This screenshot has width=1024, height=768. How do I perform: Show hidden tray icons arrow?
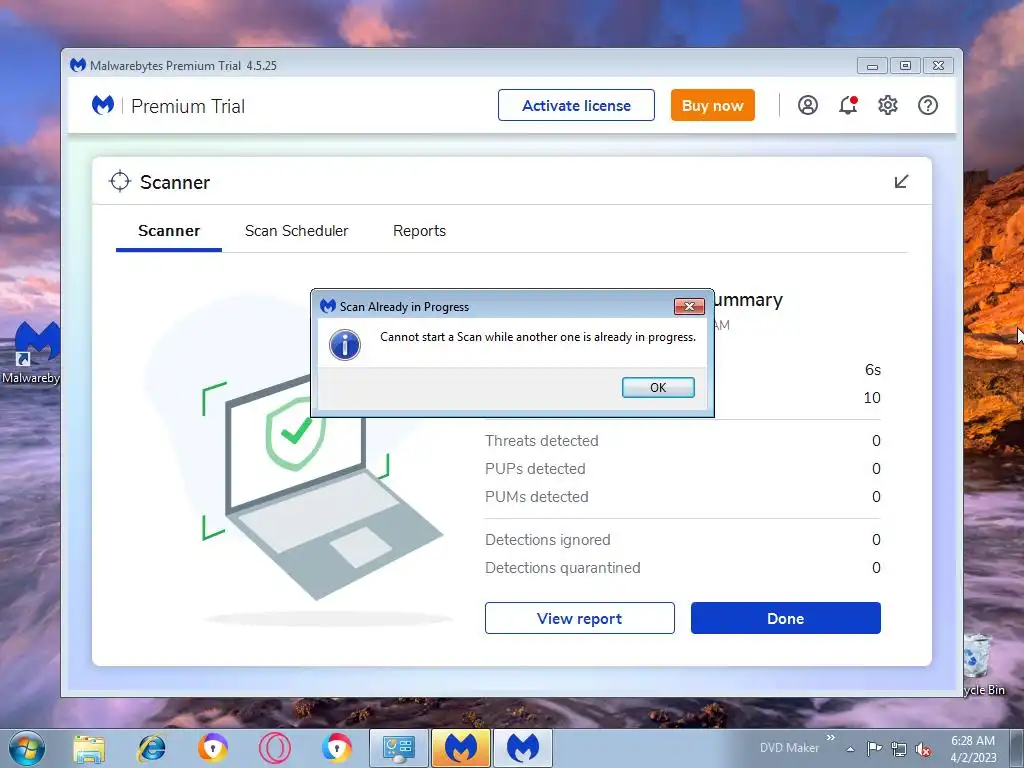point(850,749)
